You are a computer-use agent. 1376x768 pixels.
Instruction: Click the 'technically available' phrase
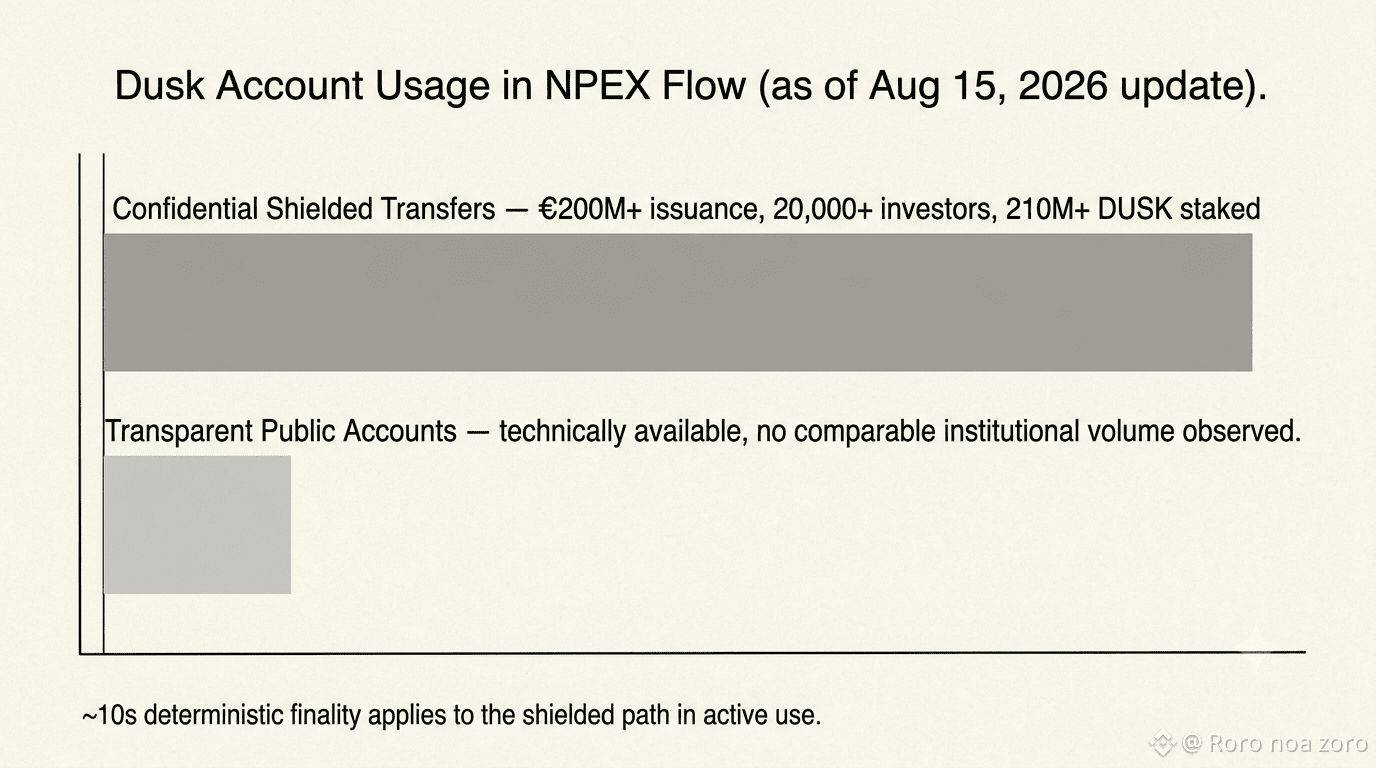[x=620, y=432]
